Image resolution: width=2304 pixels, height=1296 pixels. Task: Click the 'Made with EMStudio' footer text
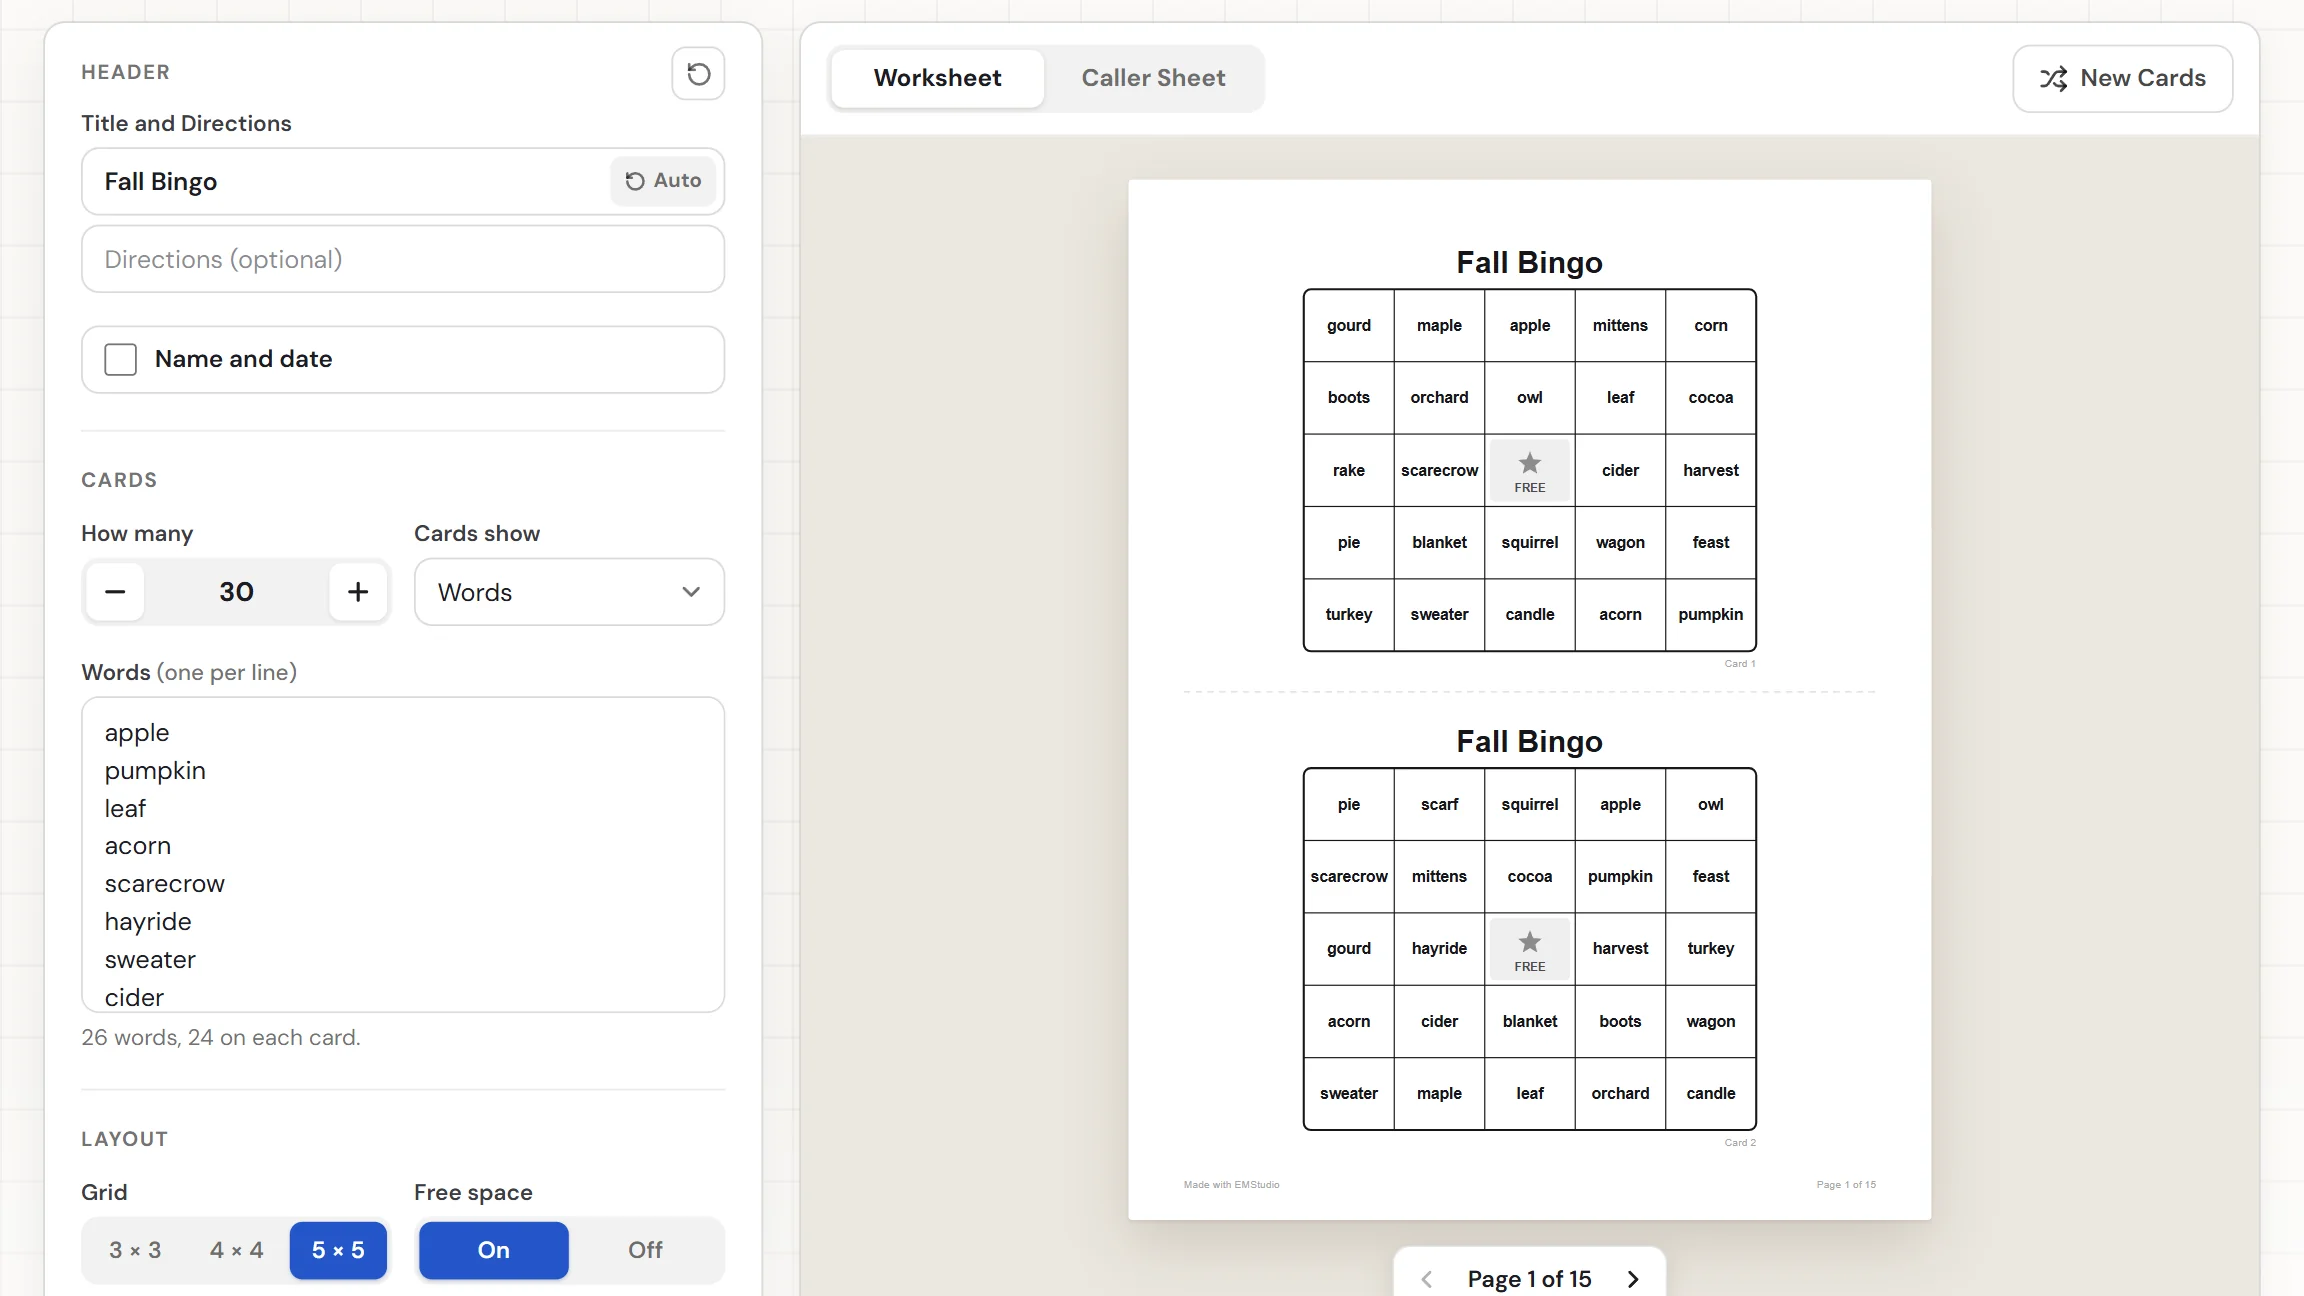(1232, 1185)
